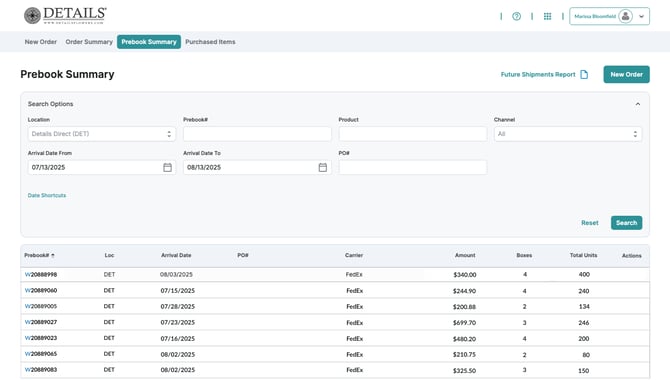Click the total units value 134
Image resolution: width=670 pixels, height=380 pixels.
(584, 306)
